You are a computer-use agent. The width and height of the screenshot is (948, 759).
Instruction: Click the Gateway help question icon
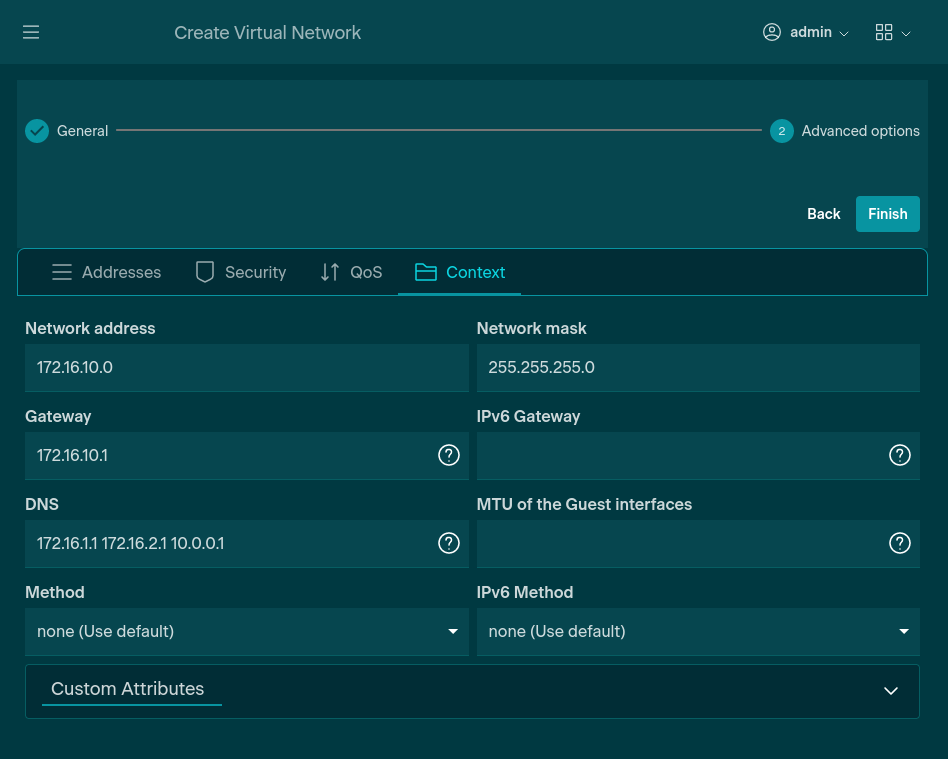pyautogui.click(x=449, y=456)
